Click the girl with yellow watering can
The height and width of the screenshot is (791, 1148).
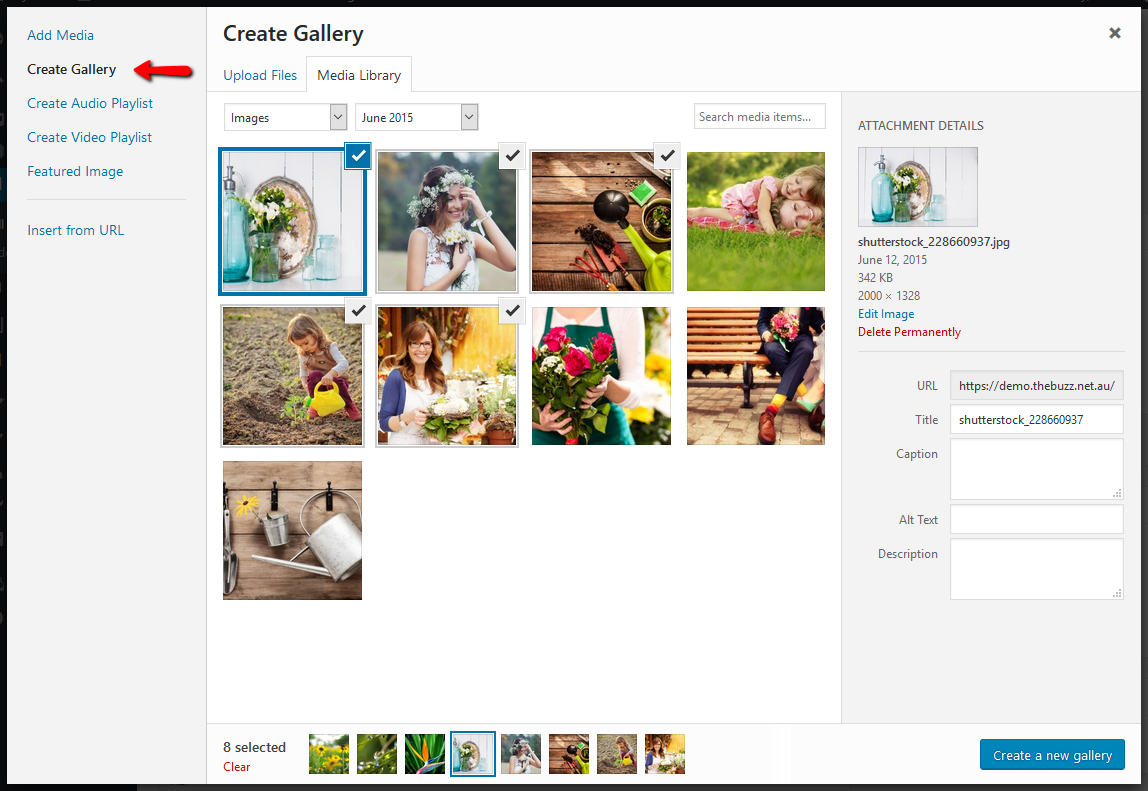(292, 376)
